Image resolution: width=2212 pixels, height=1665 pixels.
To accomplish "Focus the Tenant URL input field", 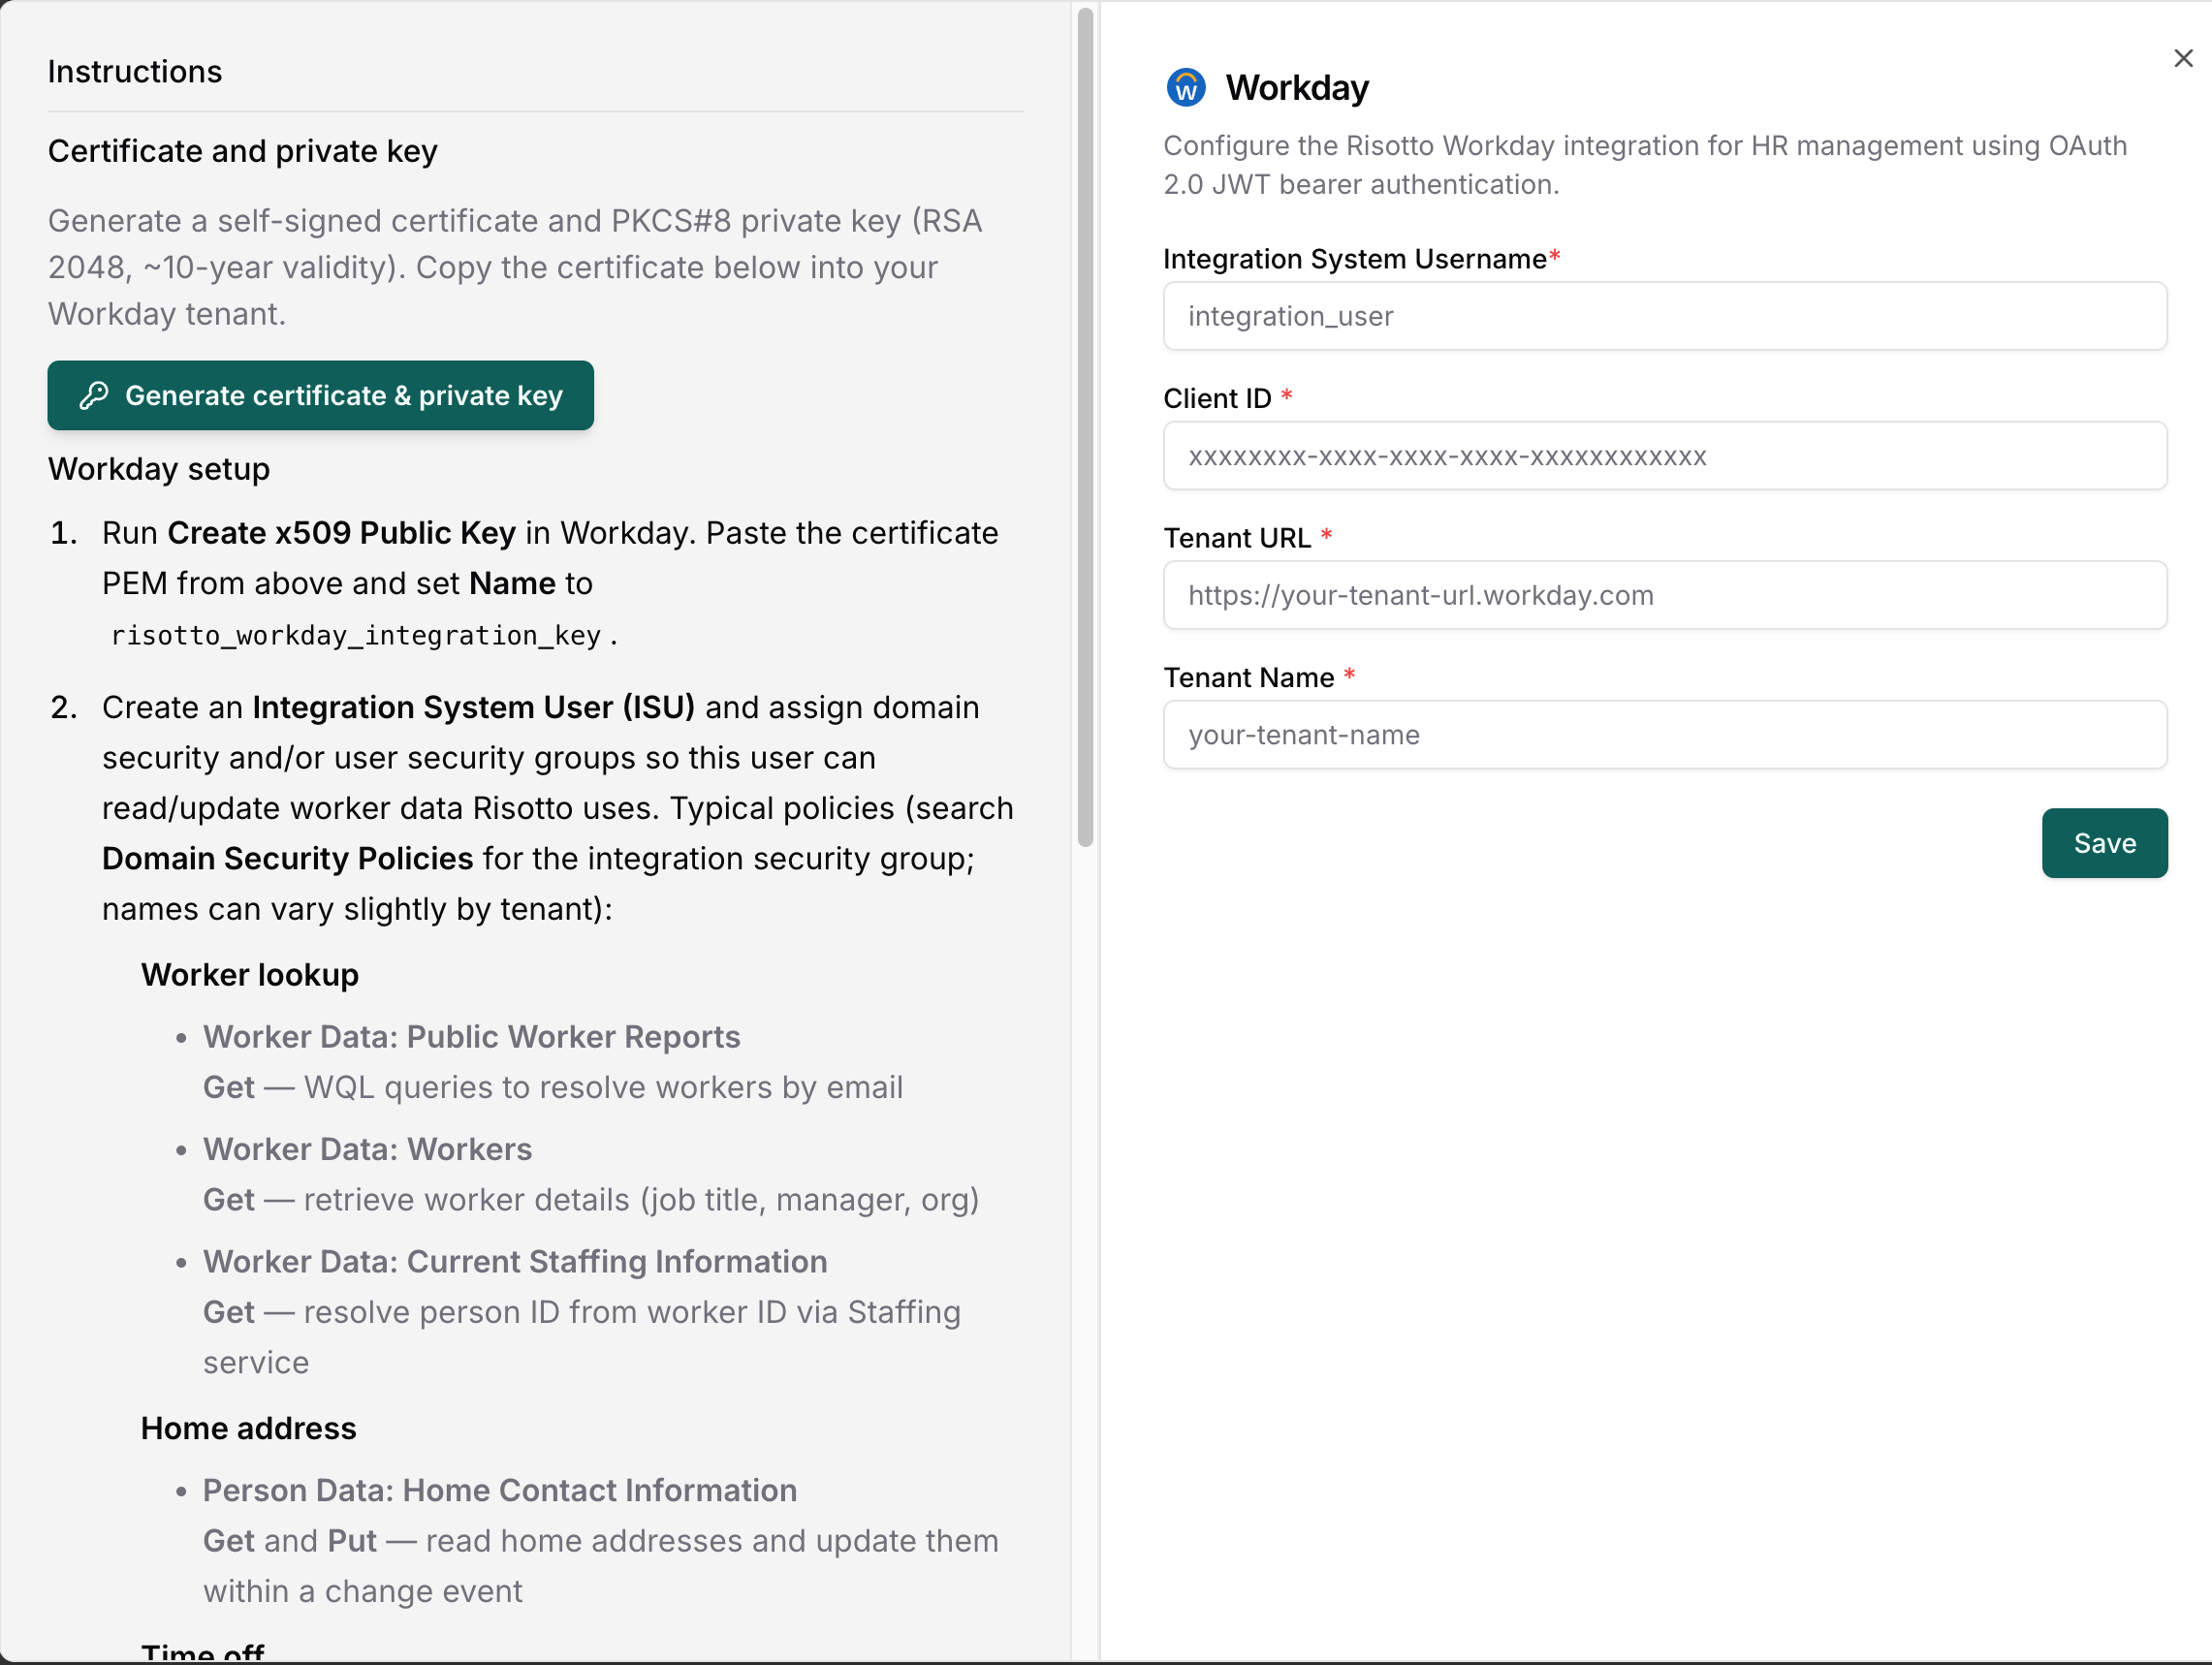I will coord(1665,595).
